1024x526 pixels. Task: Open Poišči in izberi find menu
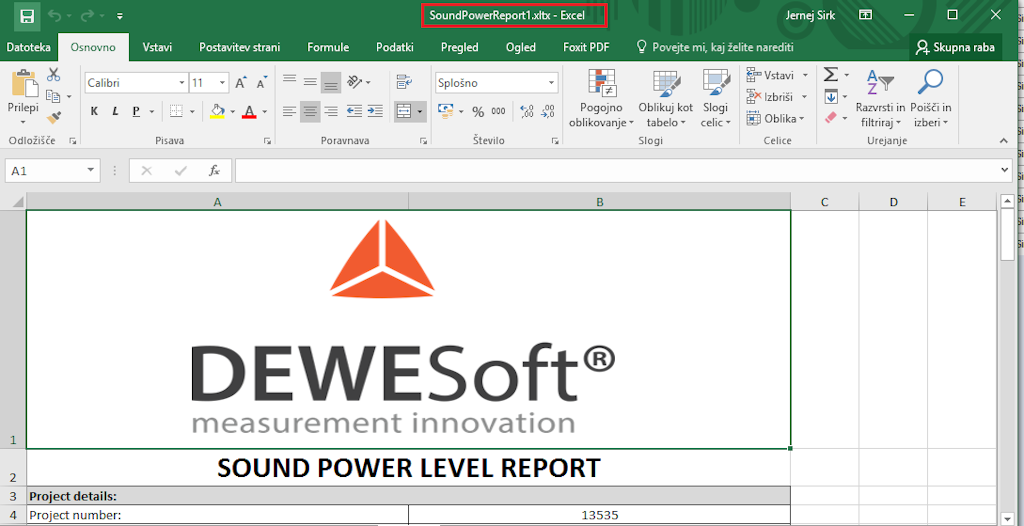coord(931,98)
